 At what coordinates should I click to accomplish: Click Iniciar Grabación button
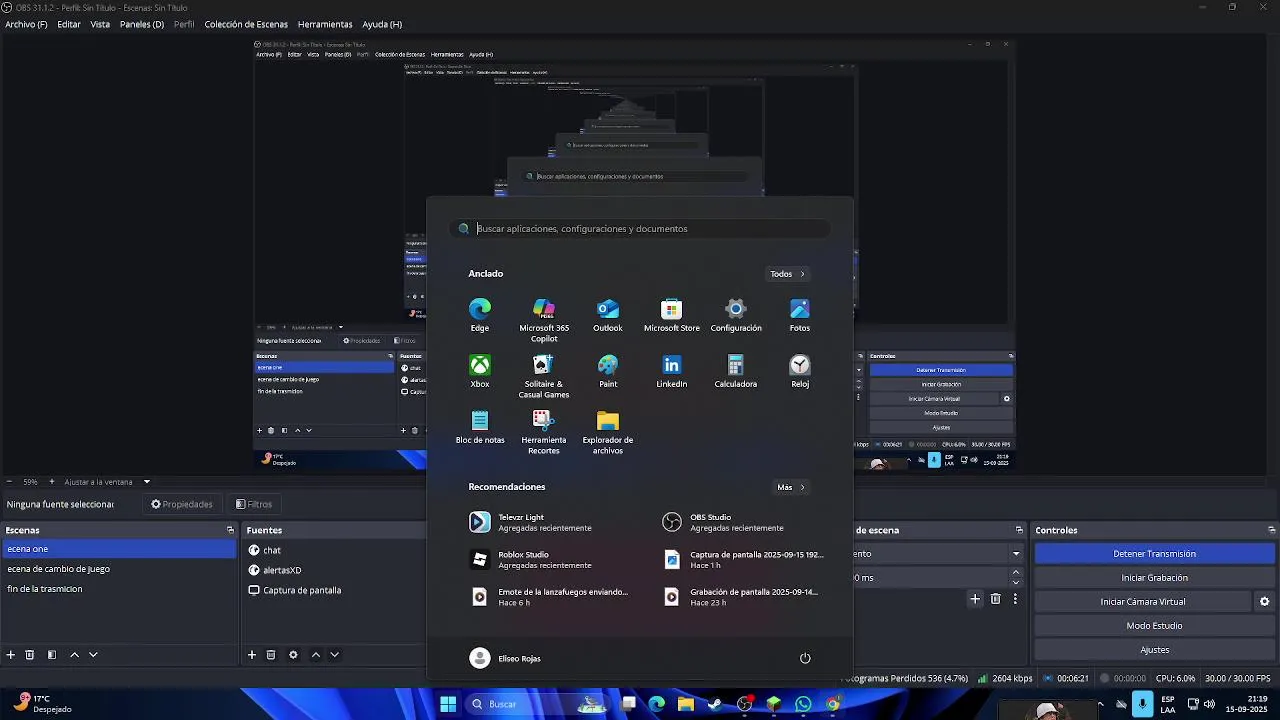(1155, 578)
